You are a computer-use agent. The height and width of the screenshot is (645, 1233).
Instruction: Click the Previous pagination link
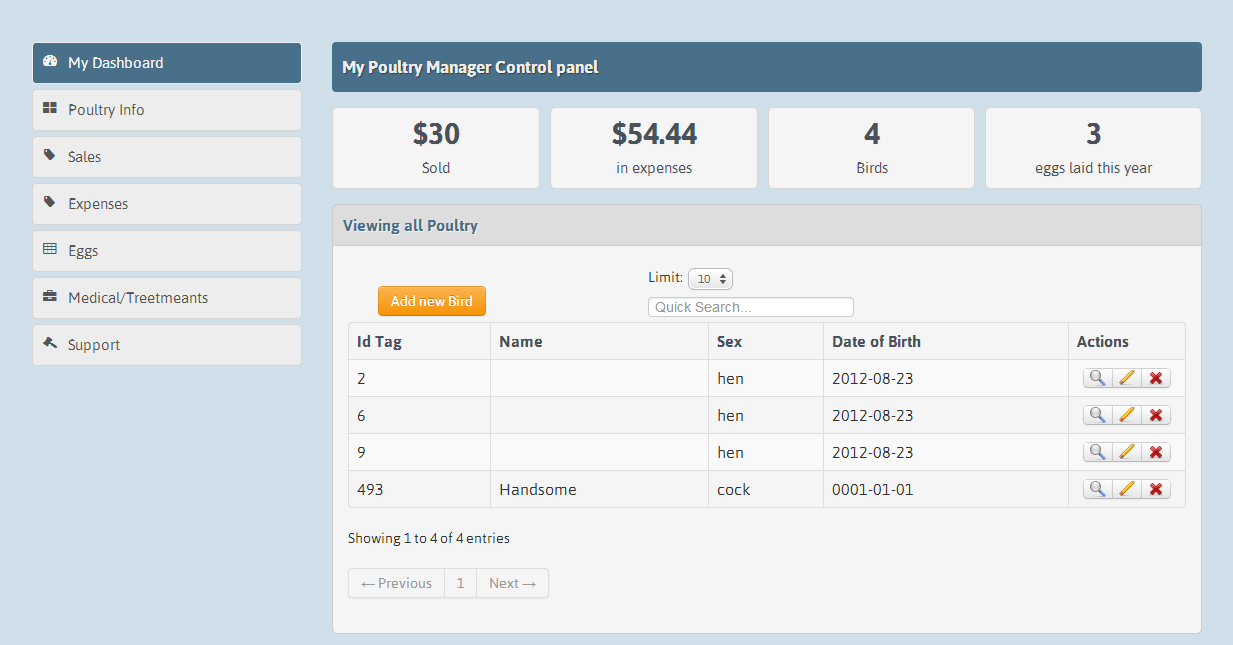click(x=396, y=583)
